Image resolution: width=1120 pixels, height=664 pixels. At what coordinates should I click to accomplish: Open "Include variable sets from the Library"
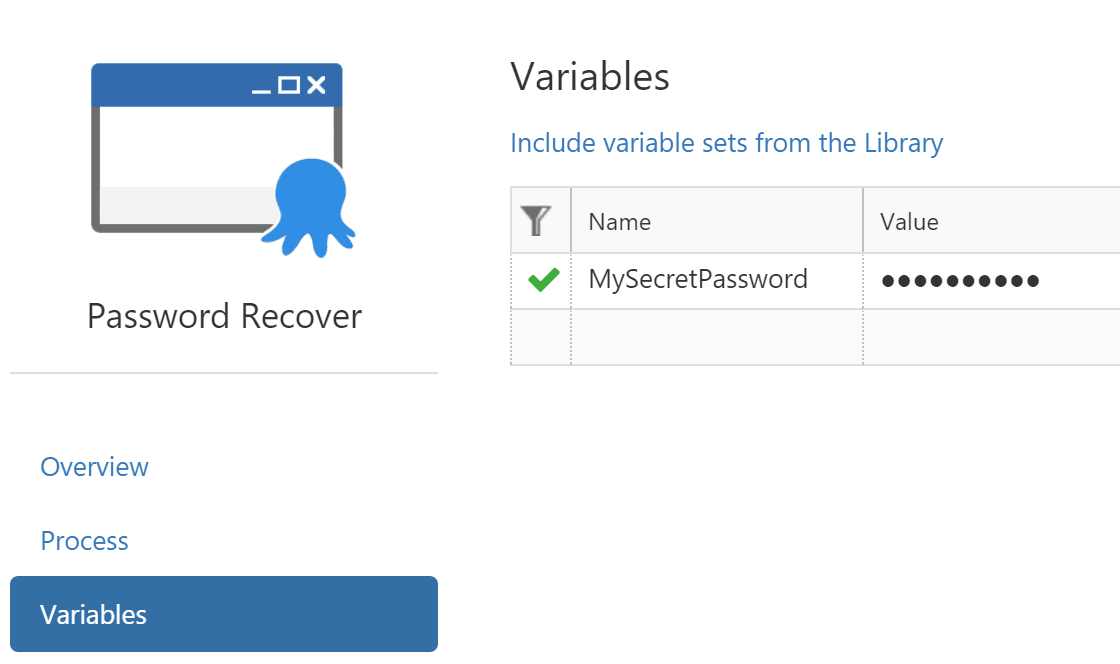(x=727, y=143)
